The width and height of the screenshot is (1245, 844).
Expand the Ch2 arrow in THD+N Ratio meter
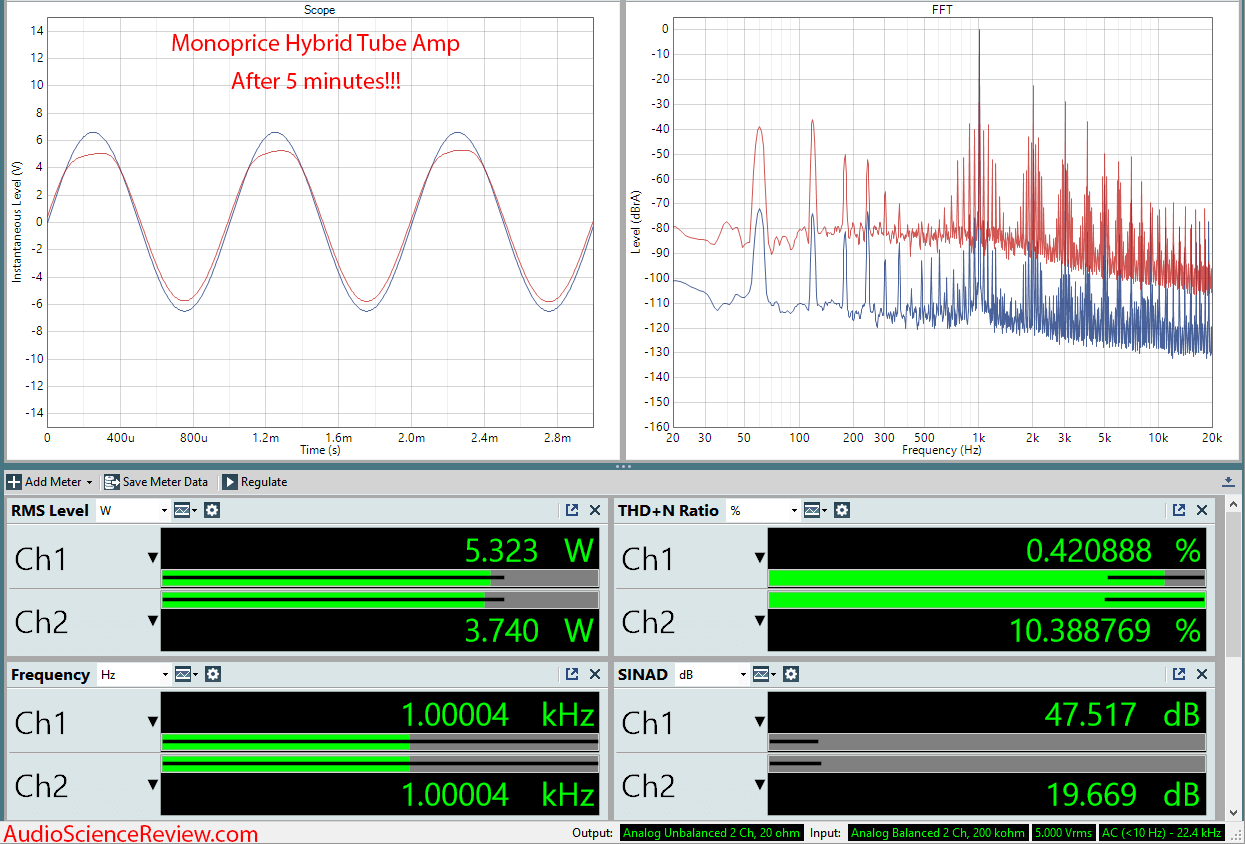tap(759, 621)
